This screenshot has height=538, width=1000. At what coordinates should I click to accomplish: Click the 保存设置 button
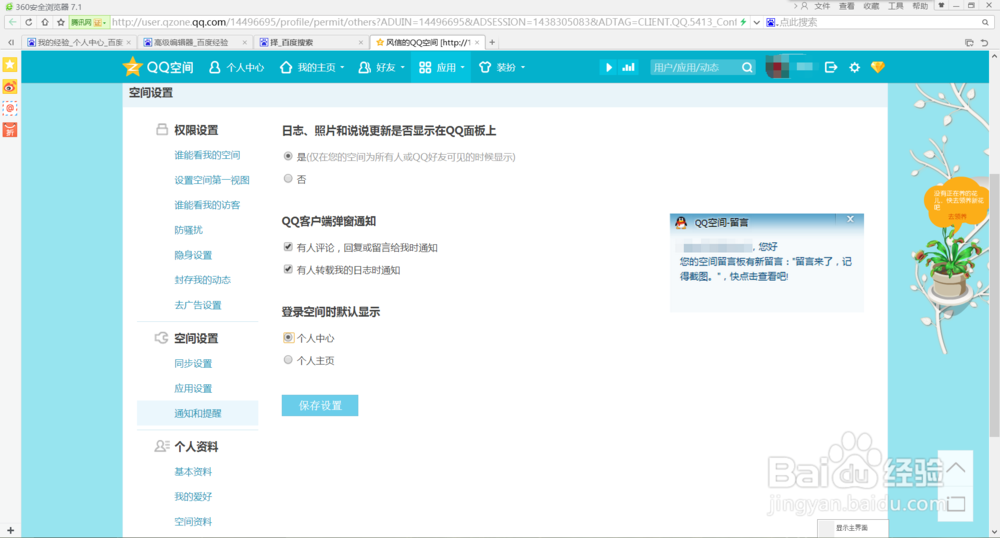click(320, 405)
